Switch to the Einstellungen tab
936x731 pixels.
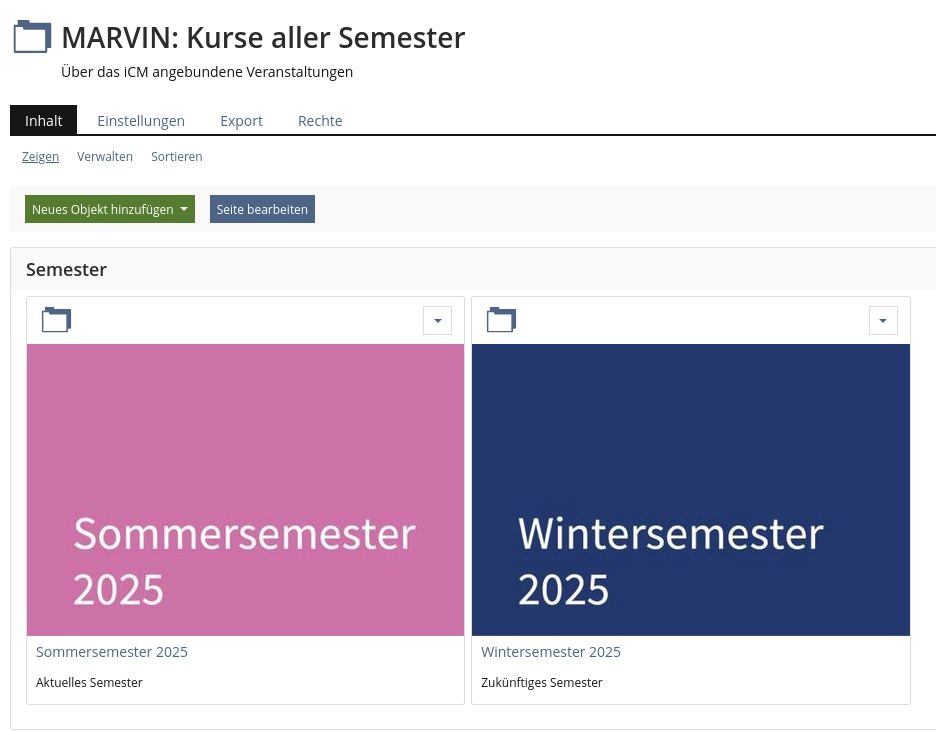[x=141, y=121]
